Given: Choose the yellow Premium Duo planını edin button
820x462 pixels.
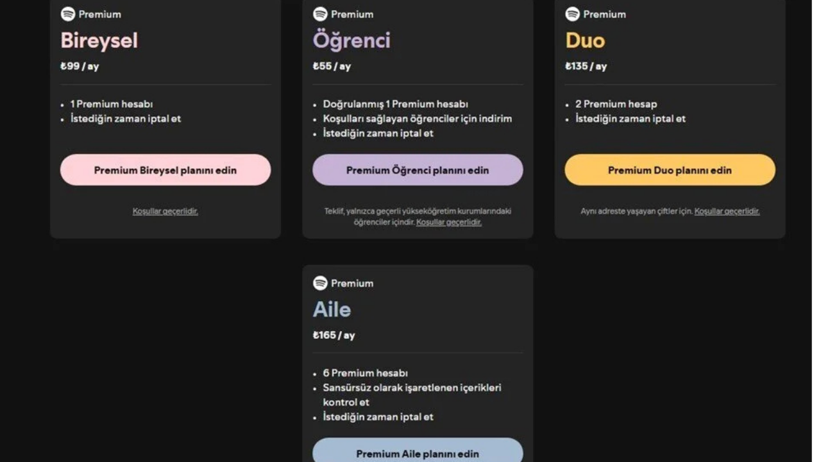Looking at the screenshot, I should click(669, 170).
